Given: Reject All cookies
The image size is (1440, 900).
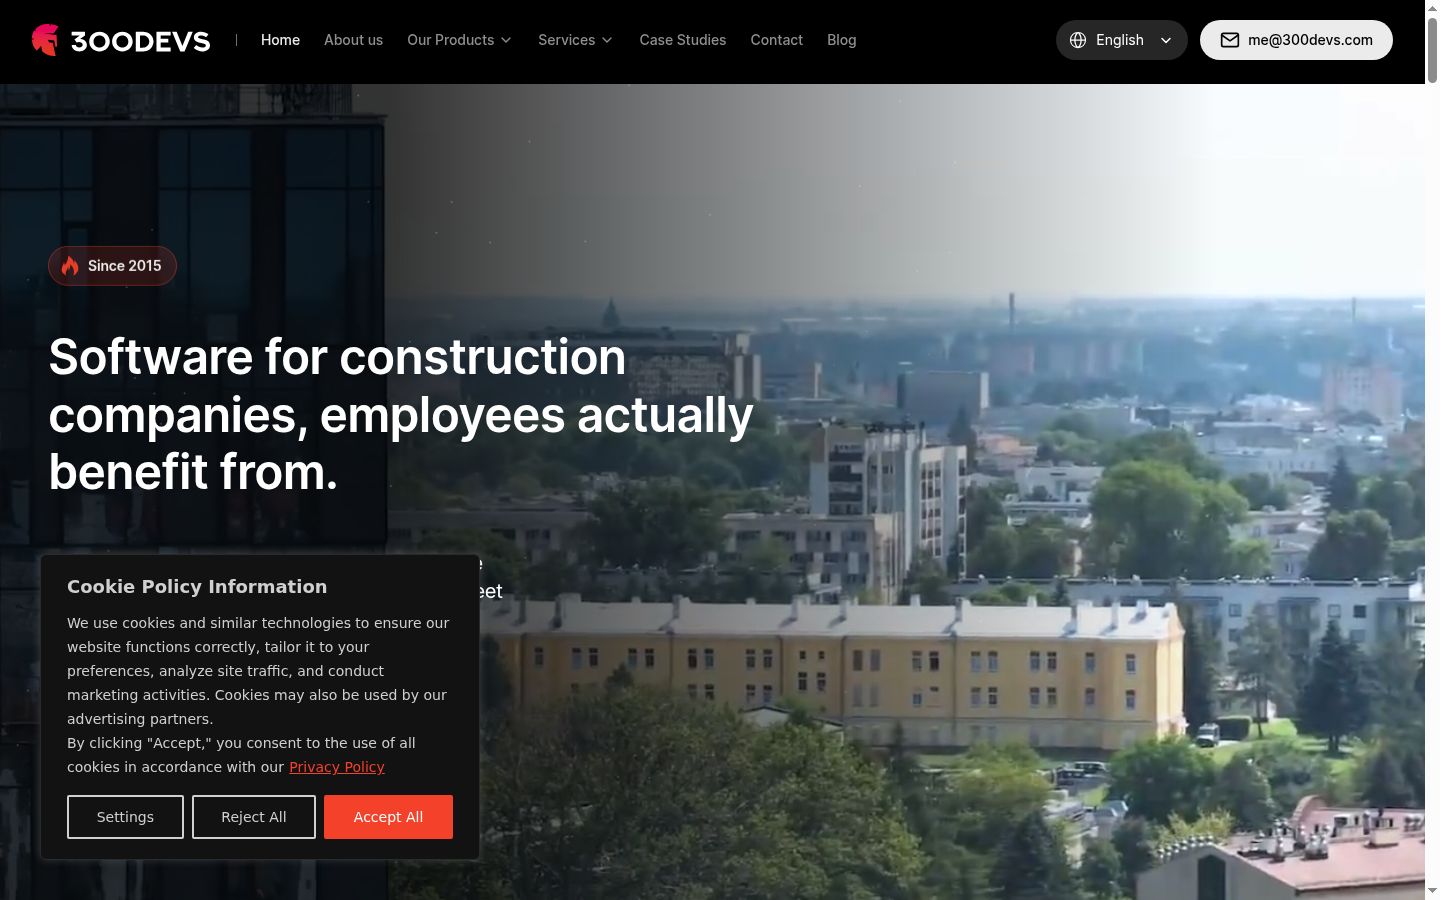Looking at the screenshot, I should [x=254, y=817].
